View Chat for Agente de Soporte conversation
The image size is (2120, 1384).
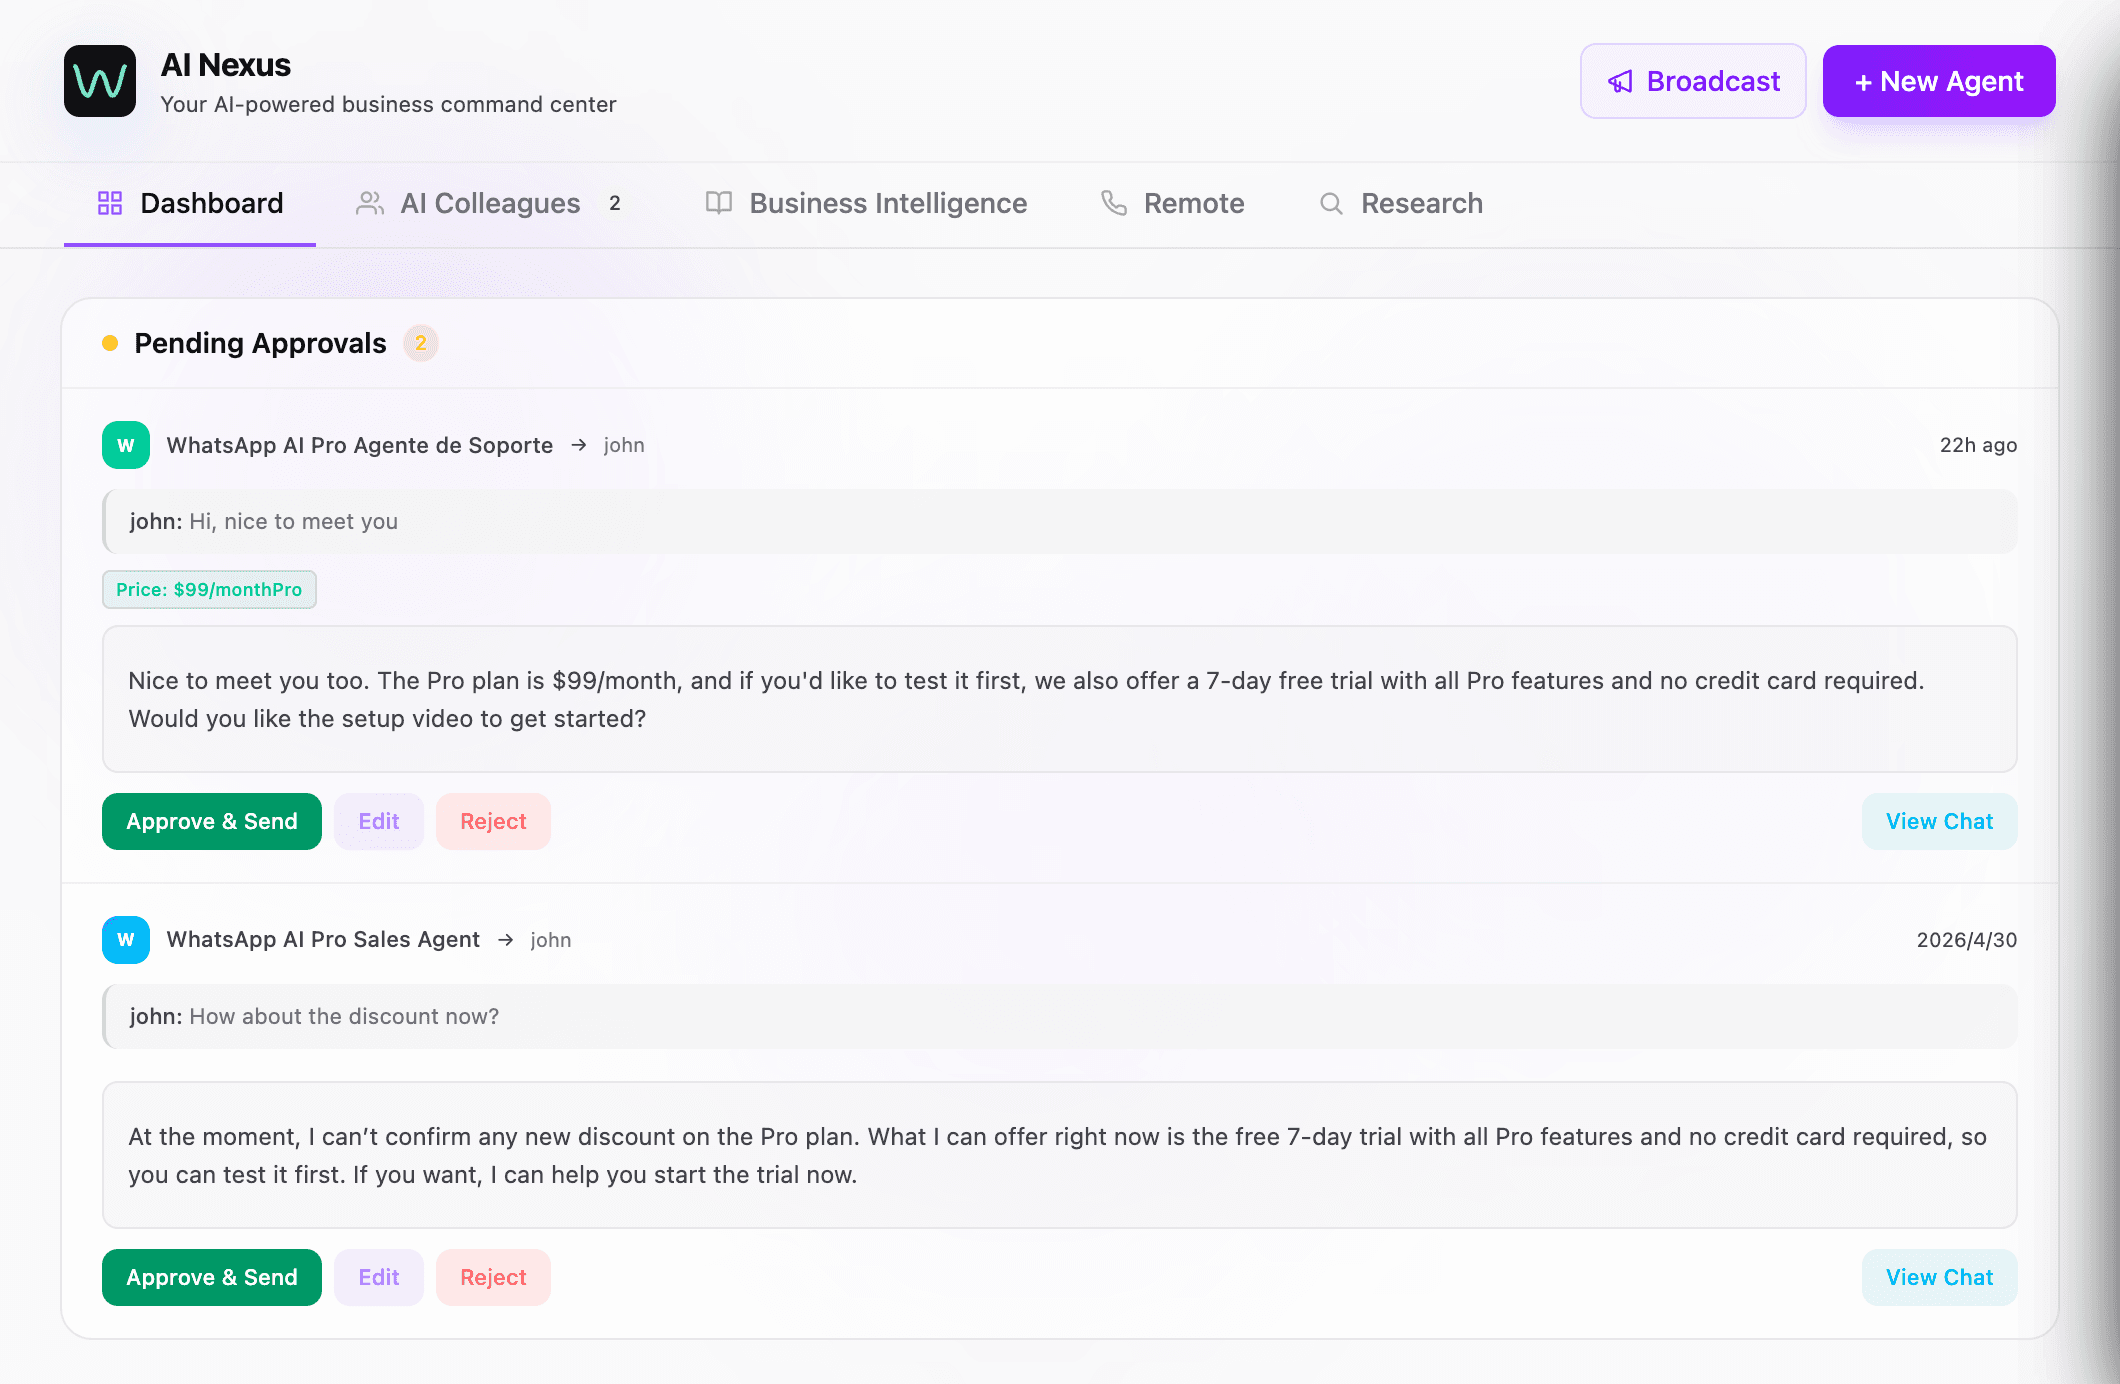point(1939,821)
